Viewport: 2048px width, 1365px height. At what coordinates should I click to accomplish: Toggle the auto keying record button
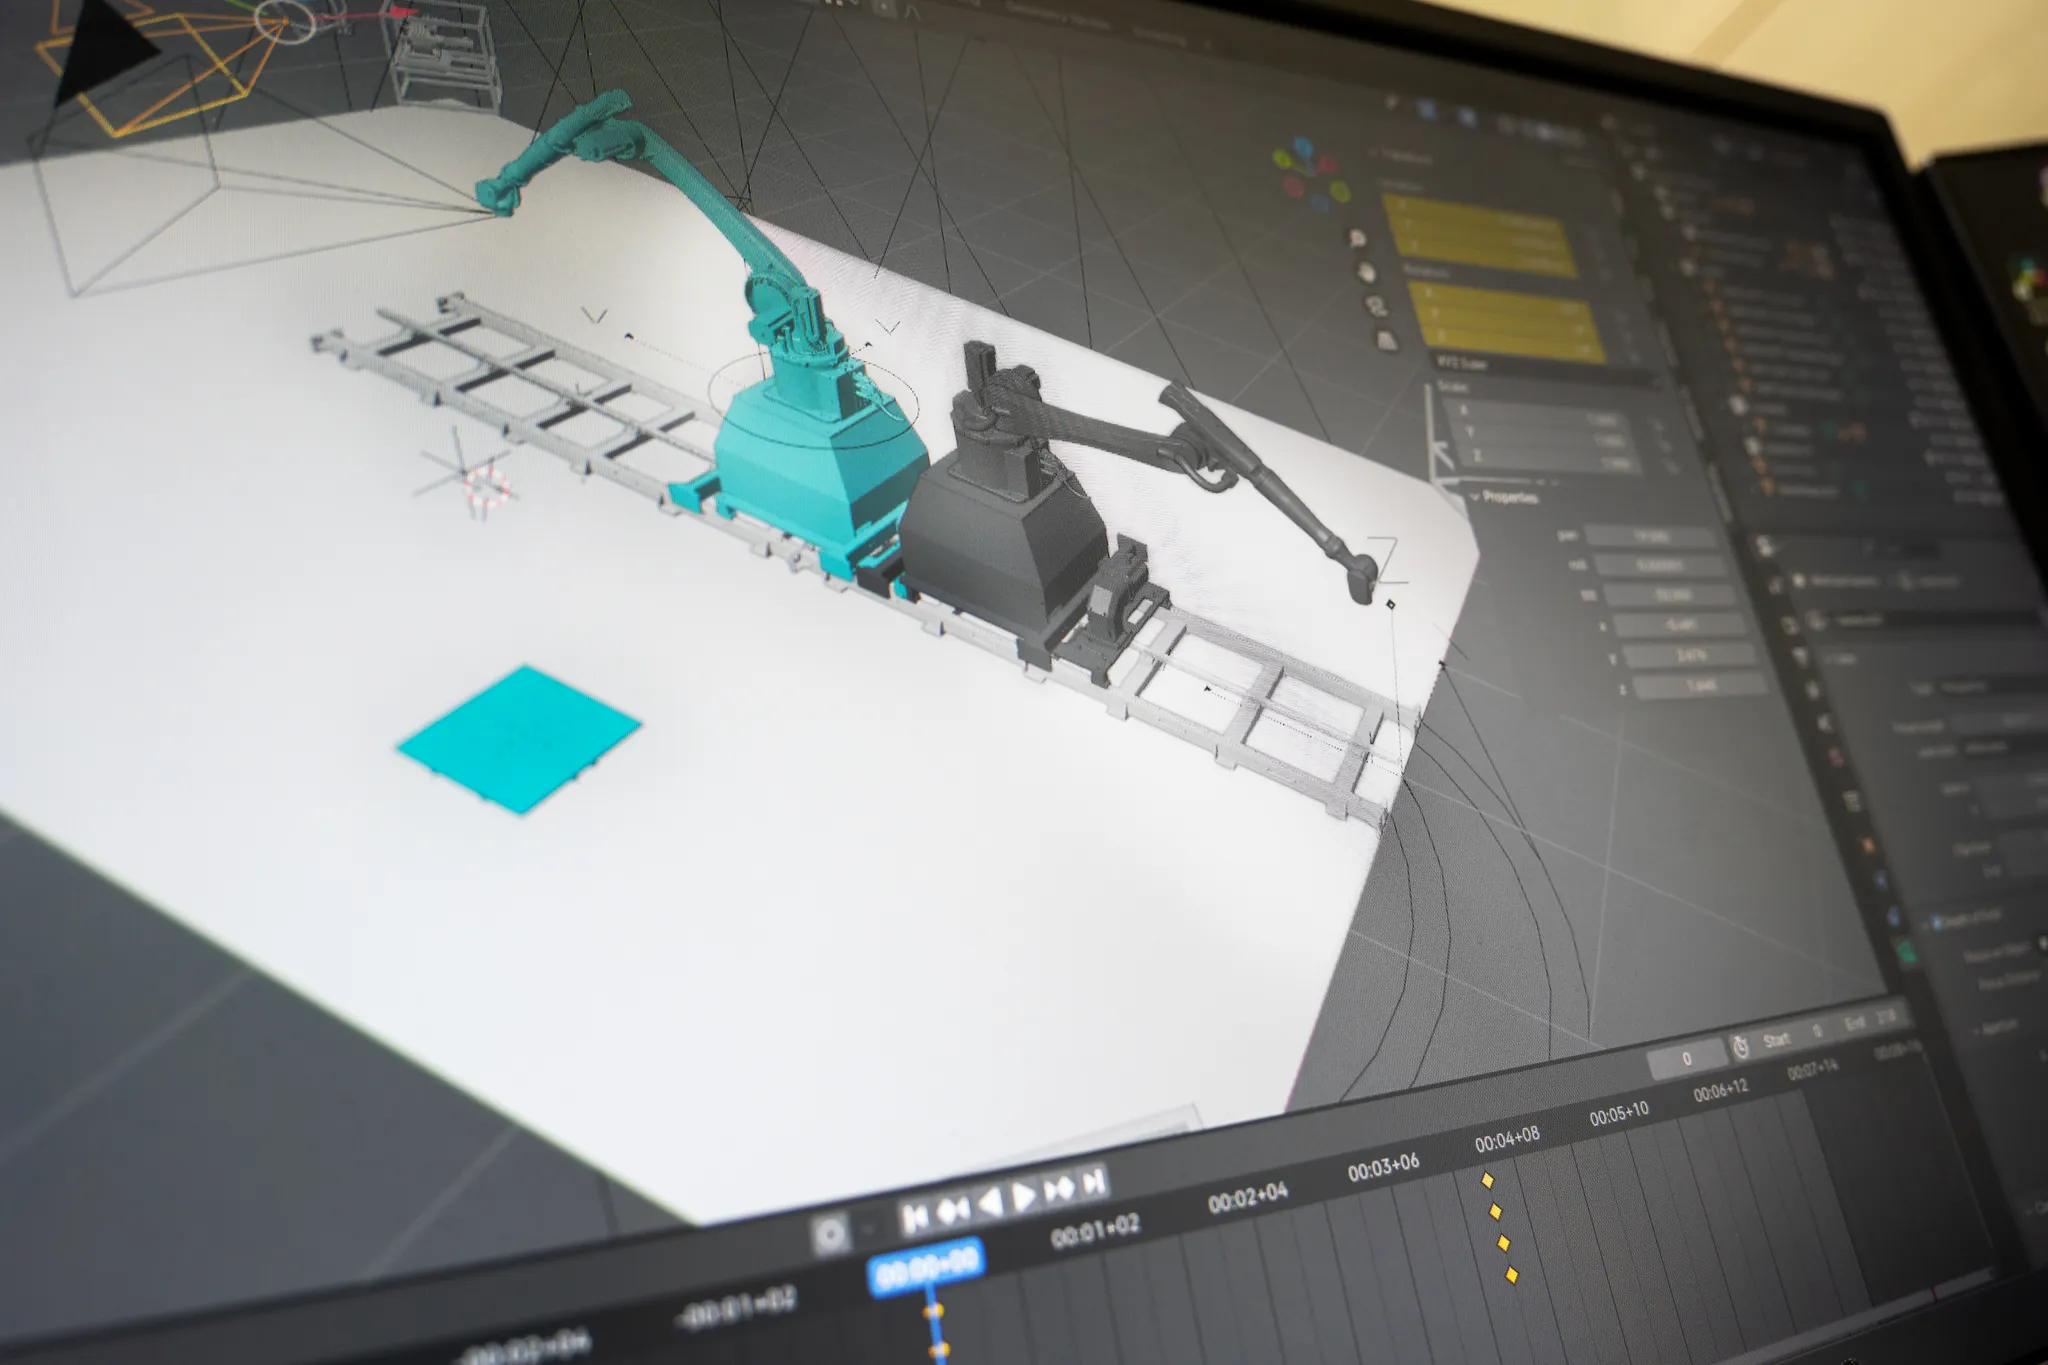point(829,1235)
